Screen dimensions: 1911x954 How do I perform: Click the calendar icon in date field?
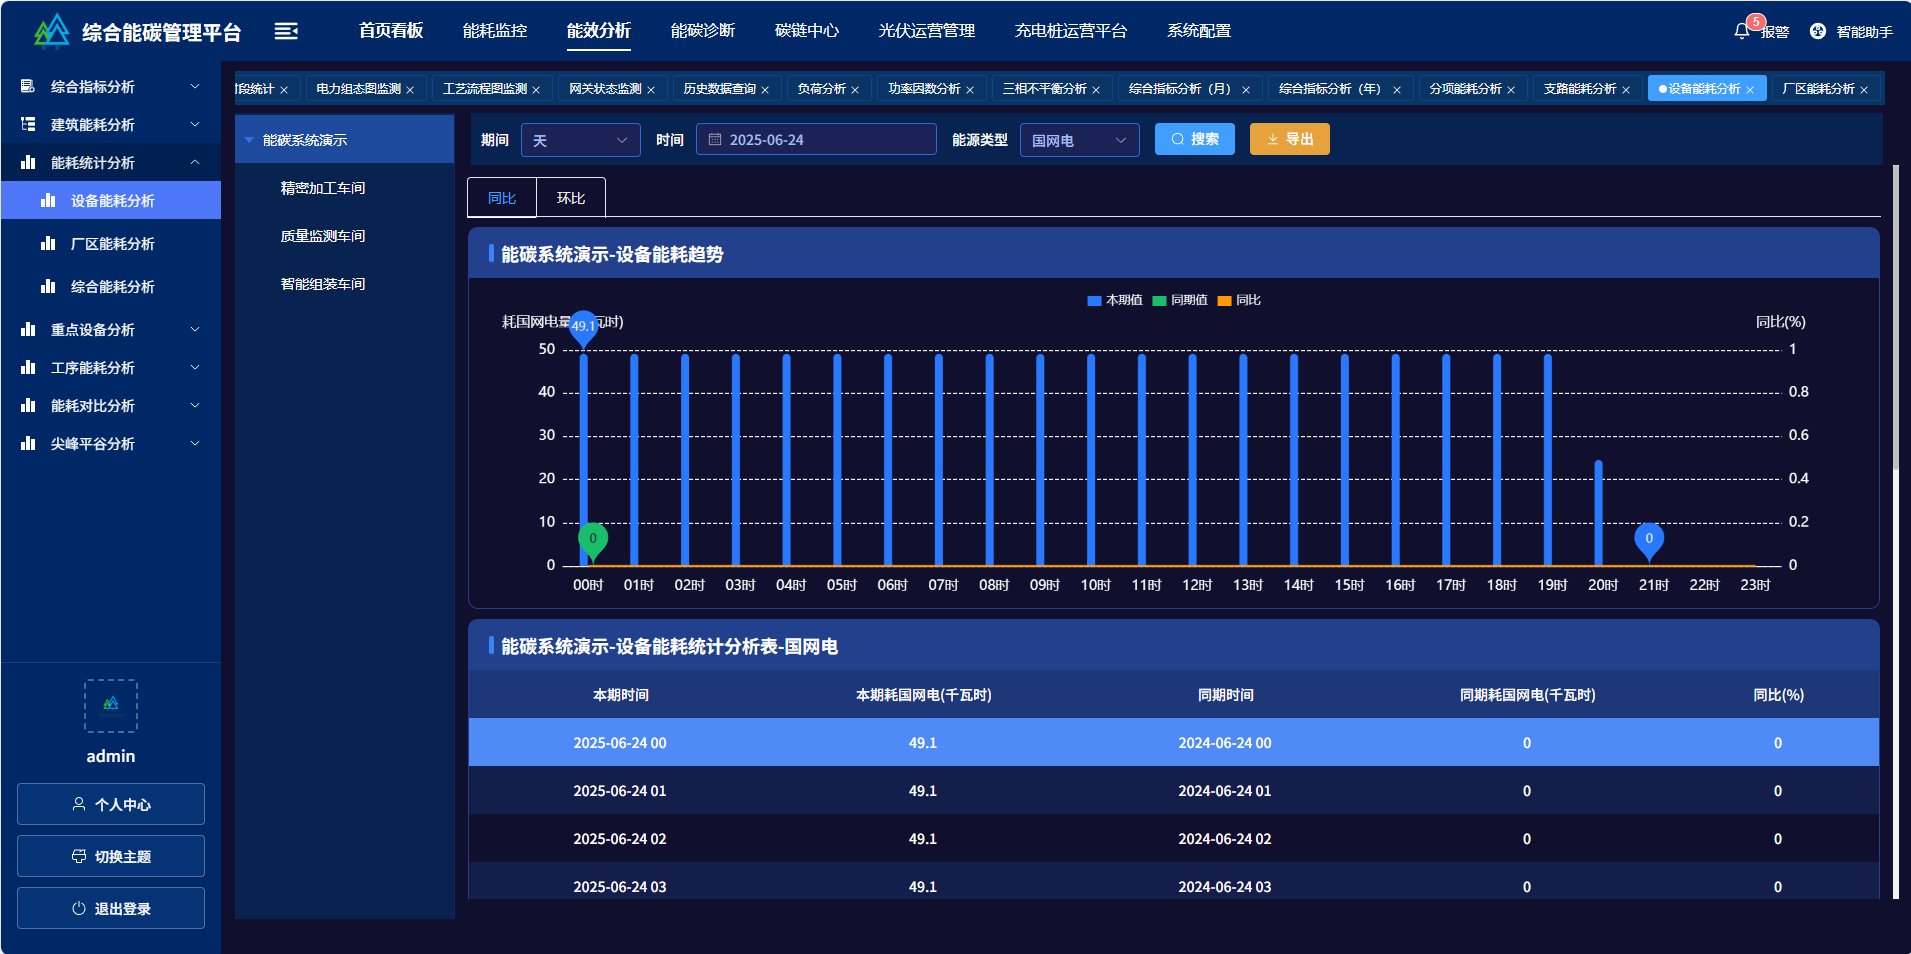[x=715, y=140]
